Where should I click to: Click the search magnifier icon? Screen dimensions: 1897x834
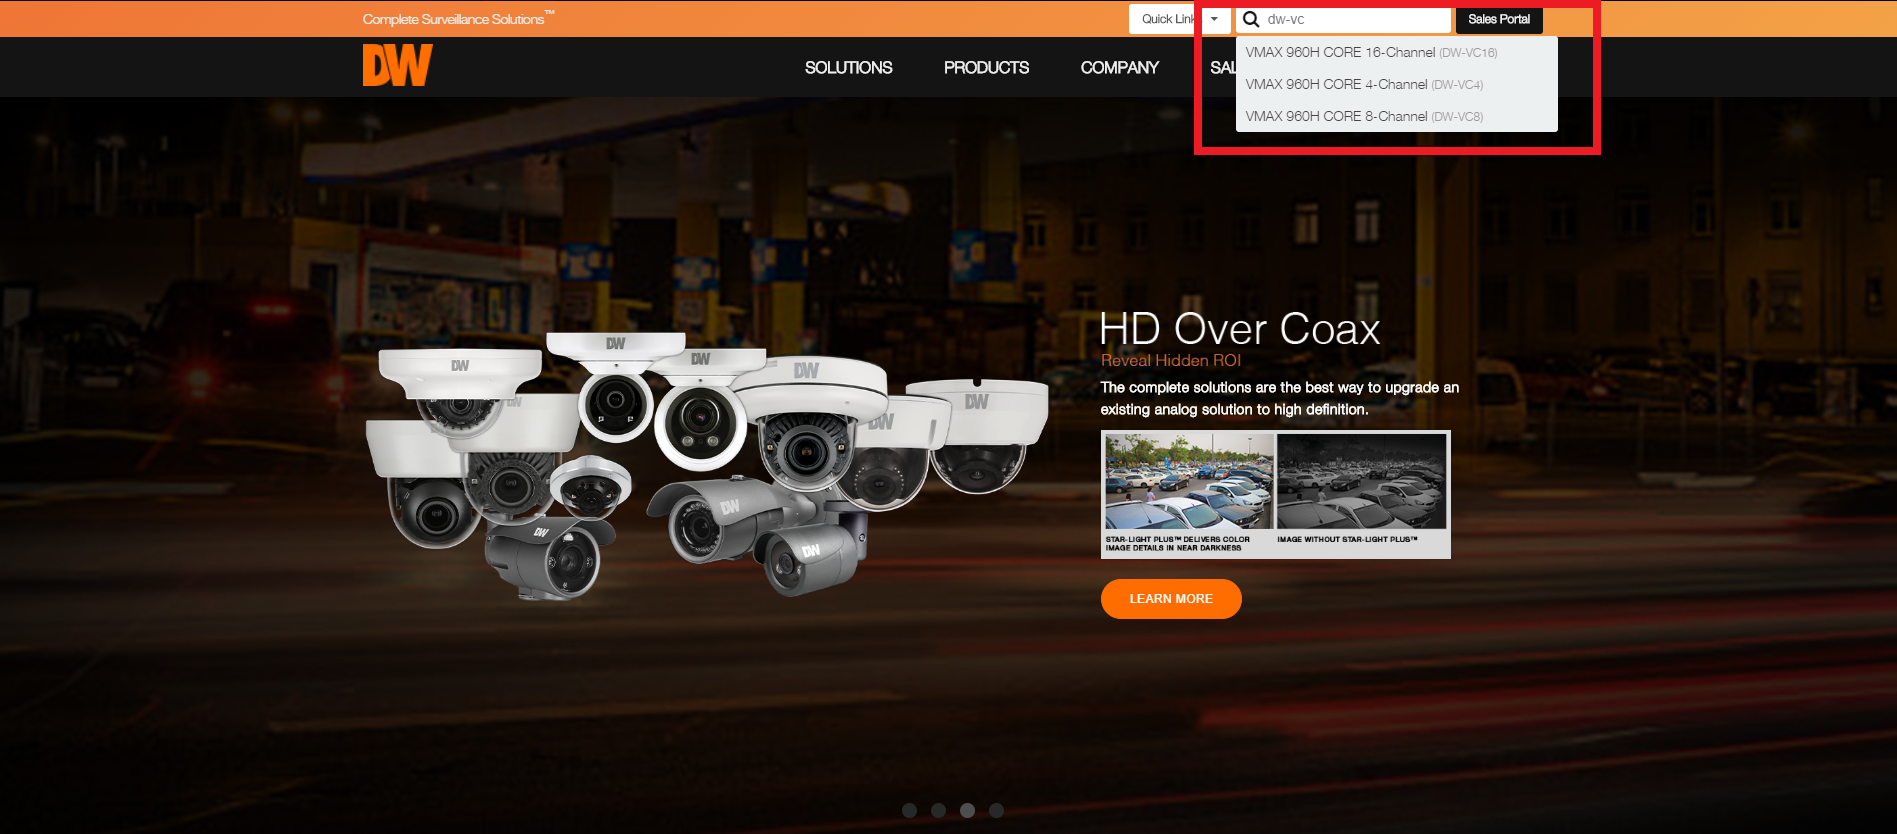coord(1251,19)
